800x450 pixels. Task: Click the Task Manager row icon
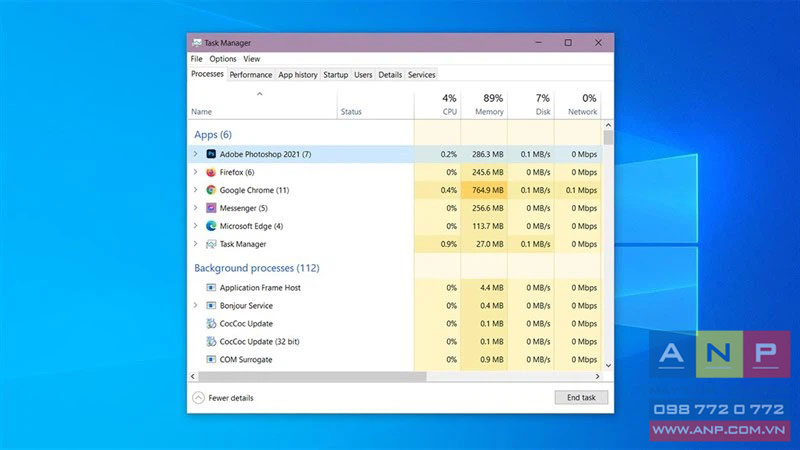click(x=211, y=244)
